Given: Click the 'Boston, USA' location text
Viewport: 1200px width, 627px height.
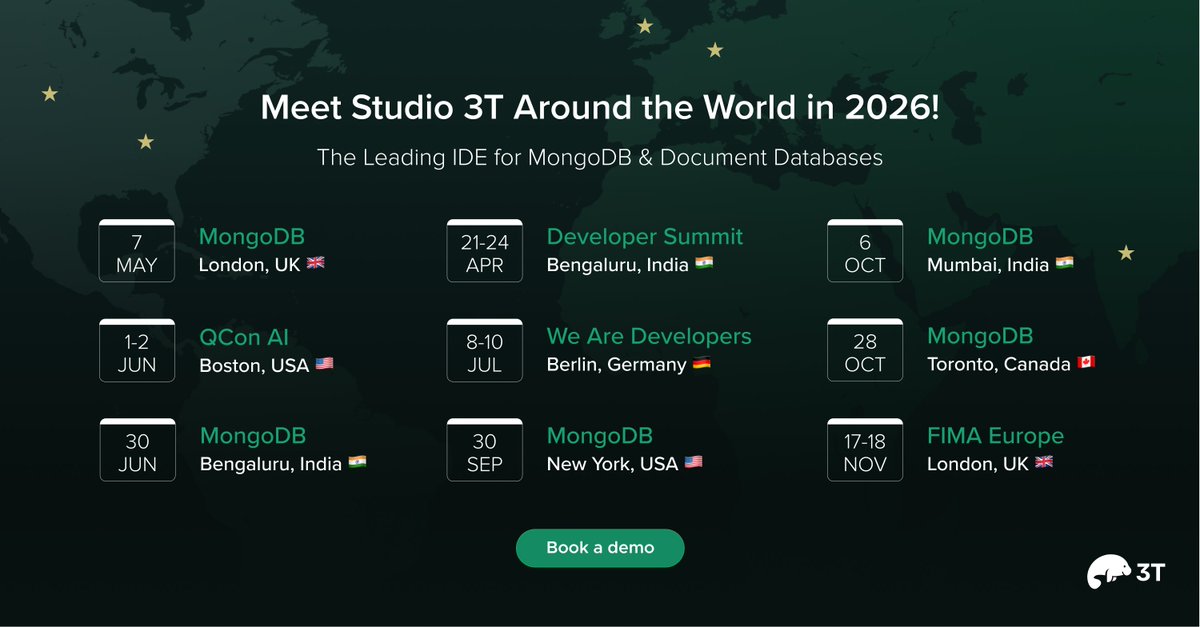Looking at the screenshot, I should (x=254, y=365).
